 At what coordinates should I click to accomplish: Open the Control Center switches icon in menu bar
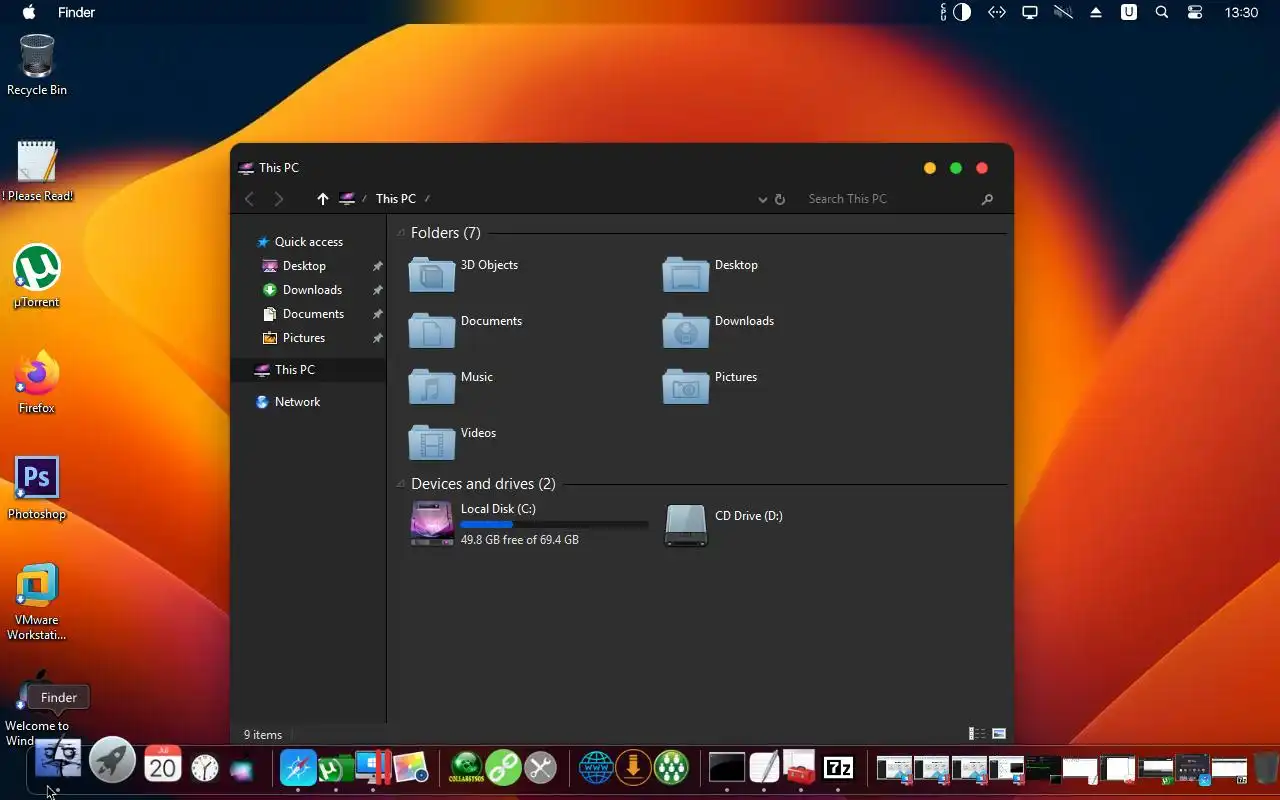click(1195, 13)
